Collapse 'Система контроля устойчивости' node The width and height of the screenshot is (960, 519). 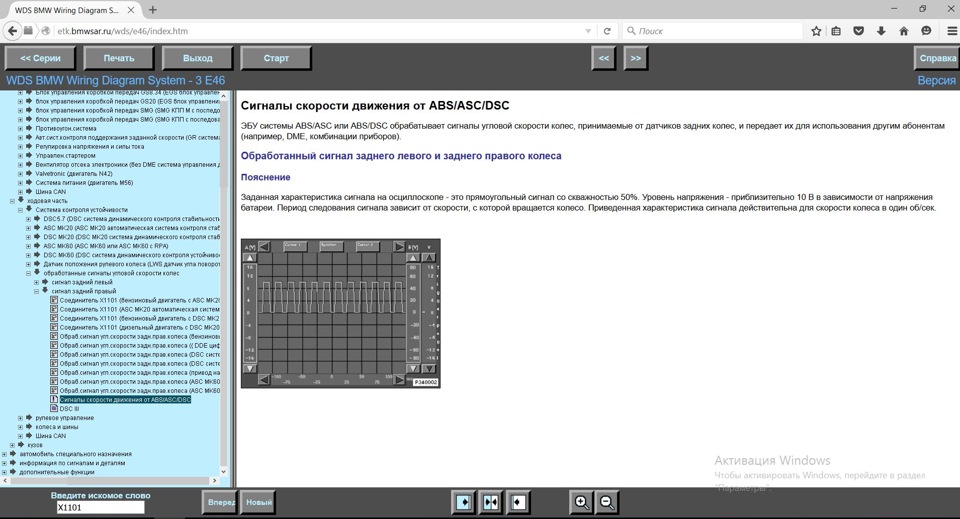(x=20, y=210)
